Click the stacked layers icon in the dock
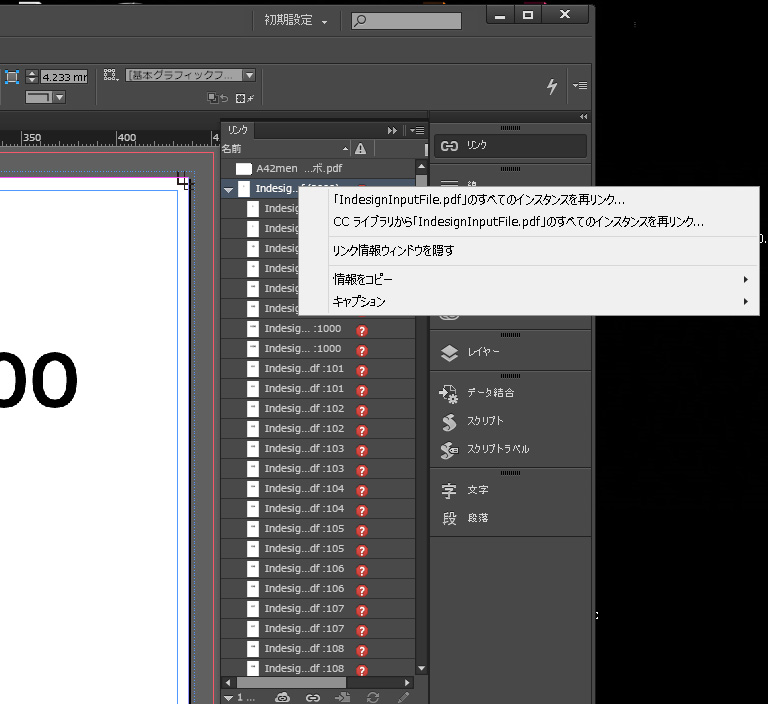768x704 pixels. coord(449,353)
